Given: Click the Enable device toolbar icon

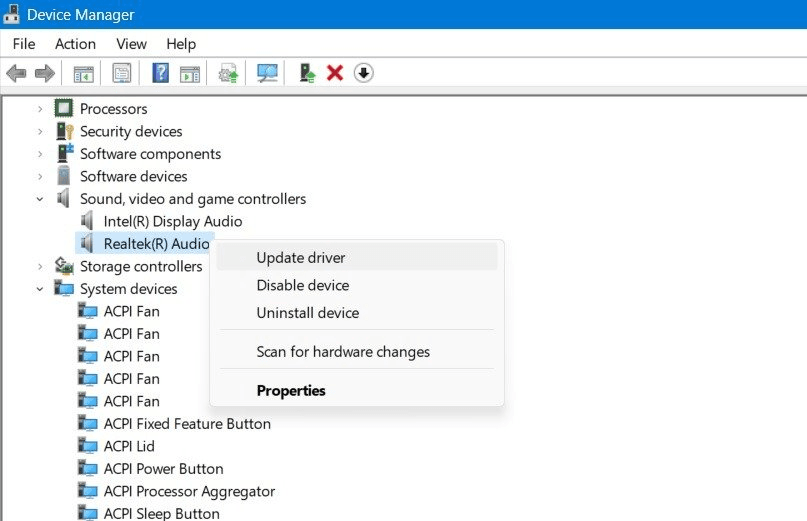Looking at the screenshot, I should tap(307, 73).
